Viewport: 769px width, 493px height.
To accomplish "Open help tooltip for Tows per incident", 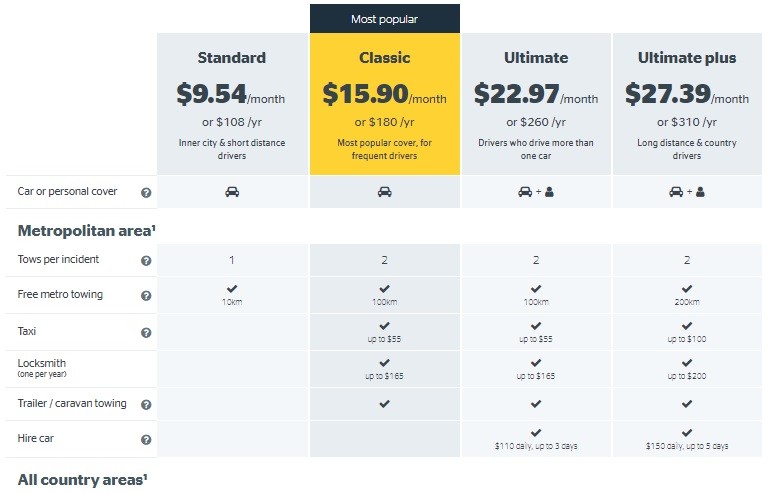I will pyautogui.click(x=146, y=260).
